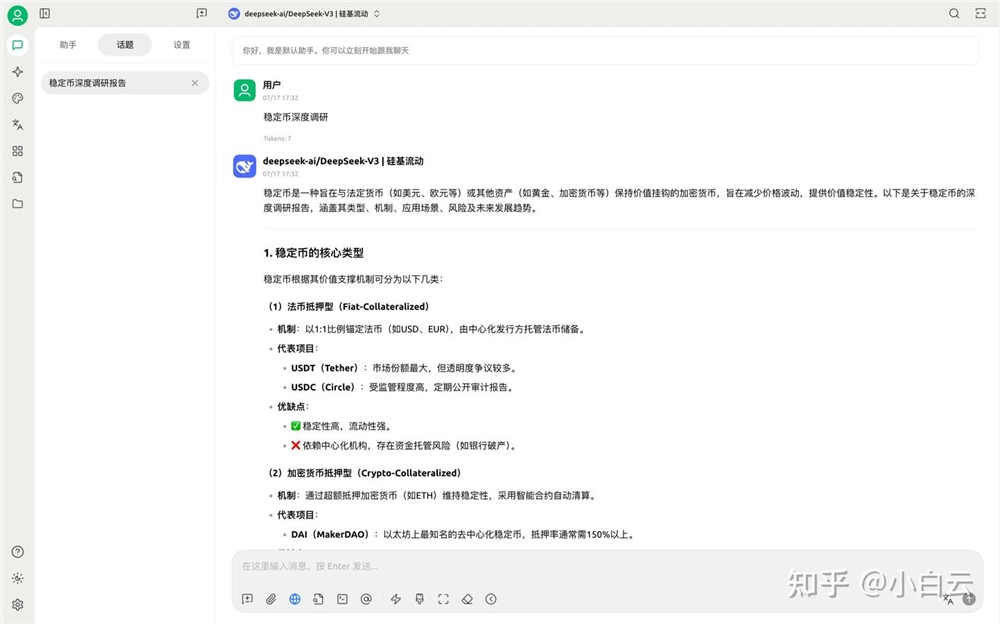The image size is (1000, 624).
Task: Click the DeepSeek message model avatar
Action: (244, 167)
